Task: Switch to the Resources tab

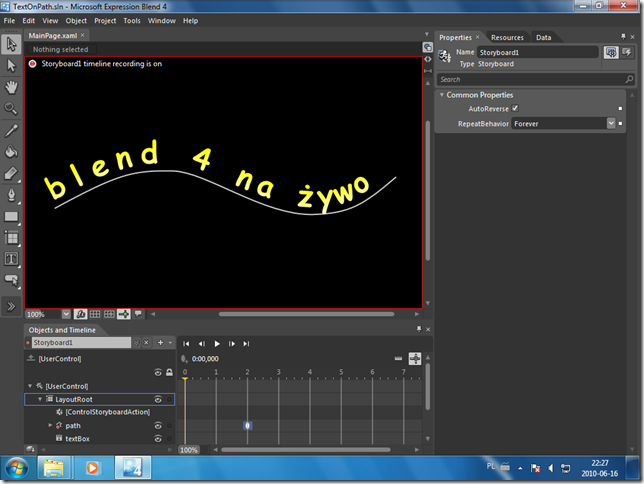Action: tap(507, 37)
